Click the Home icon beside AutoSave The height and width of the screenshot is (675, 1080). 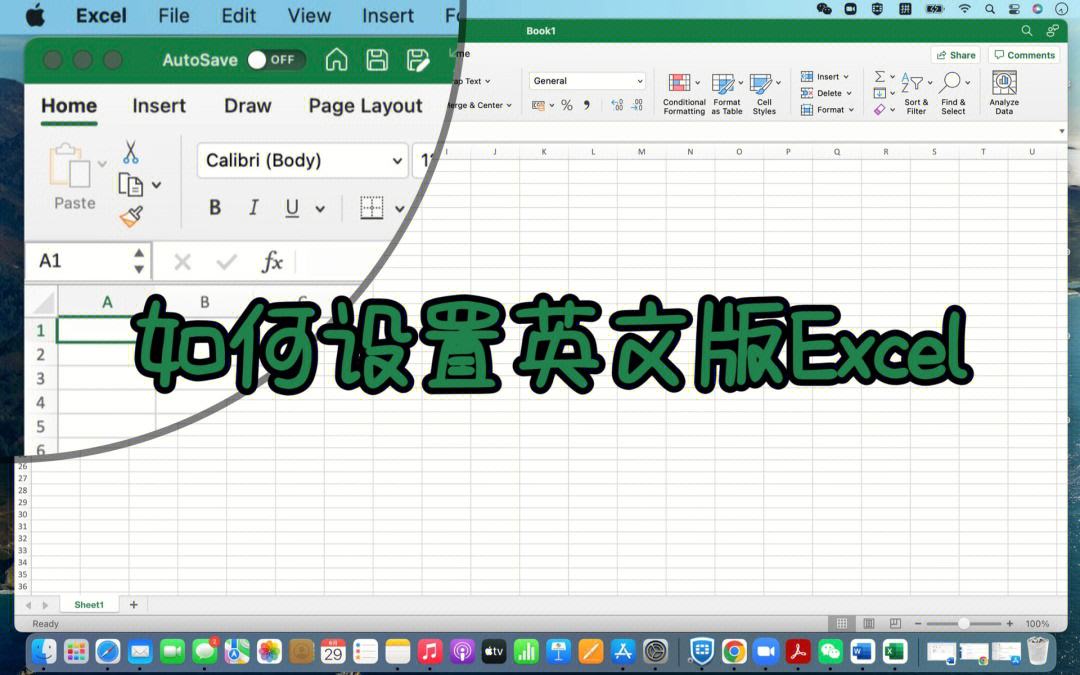point(336,60)
